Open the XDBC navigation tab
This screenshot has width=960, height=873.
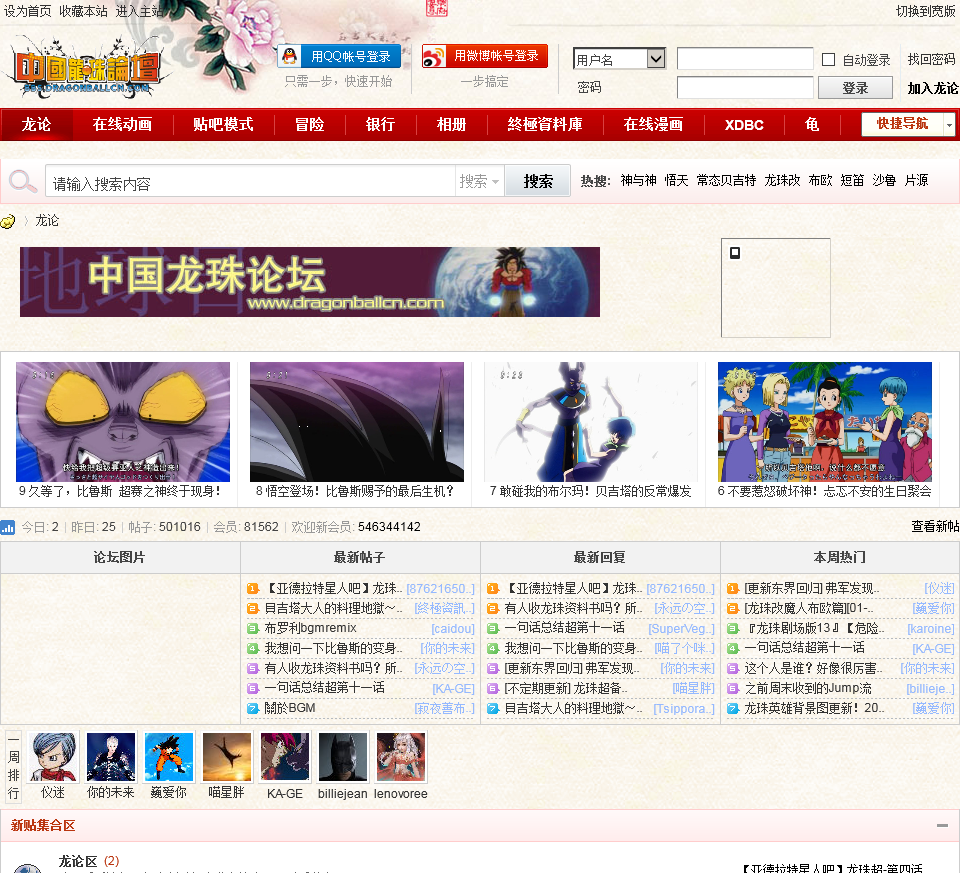click(744, 125)
